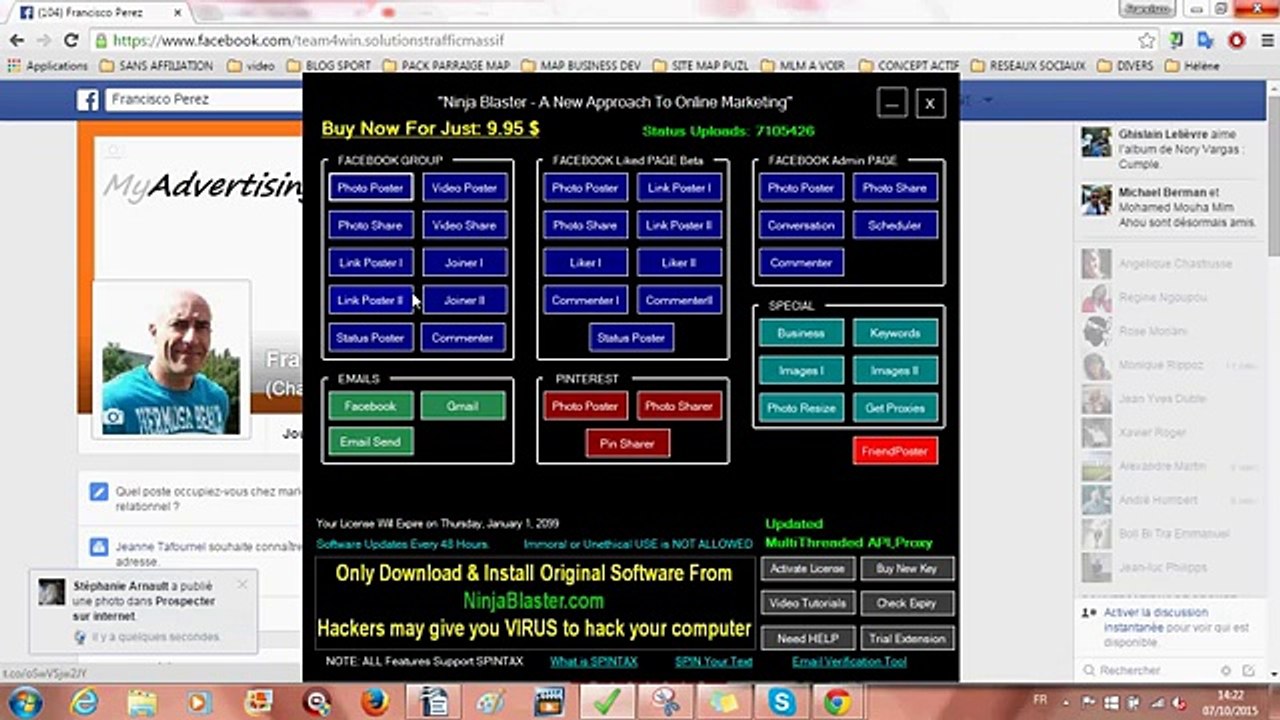Go back in the Chrome browser
Image resolution: width=1280 pixels, height=720 pixels.
(17, 41)
